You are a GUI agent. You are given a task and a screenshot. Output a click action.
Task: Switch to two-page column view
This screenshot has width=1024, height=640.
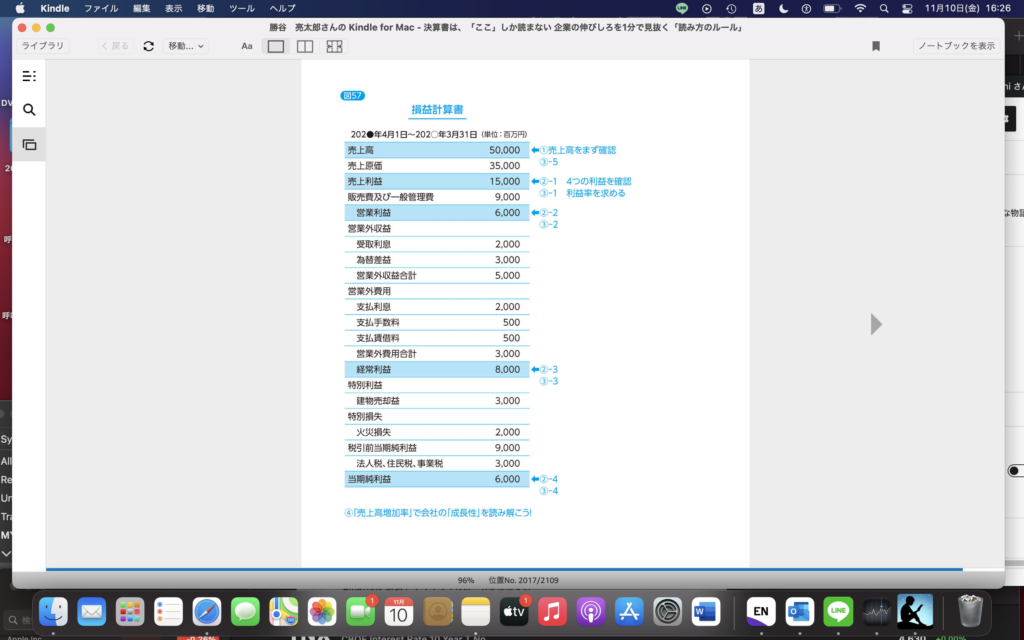coord(305,46)
